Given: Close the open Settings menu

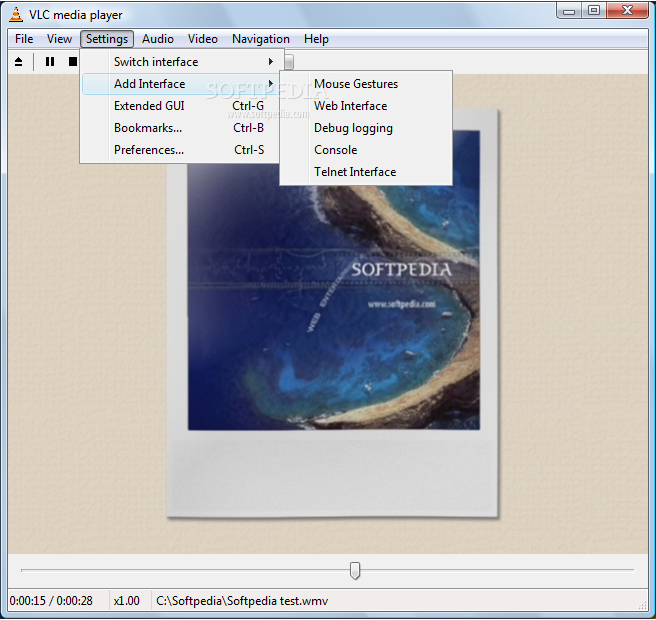Looking at the screenshot, I should click(107, 39).
